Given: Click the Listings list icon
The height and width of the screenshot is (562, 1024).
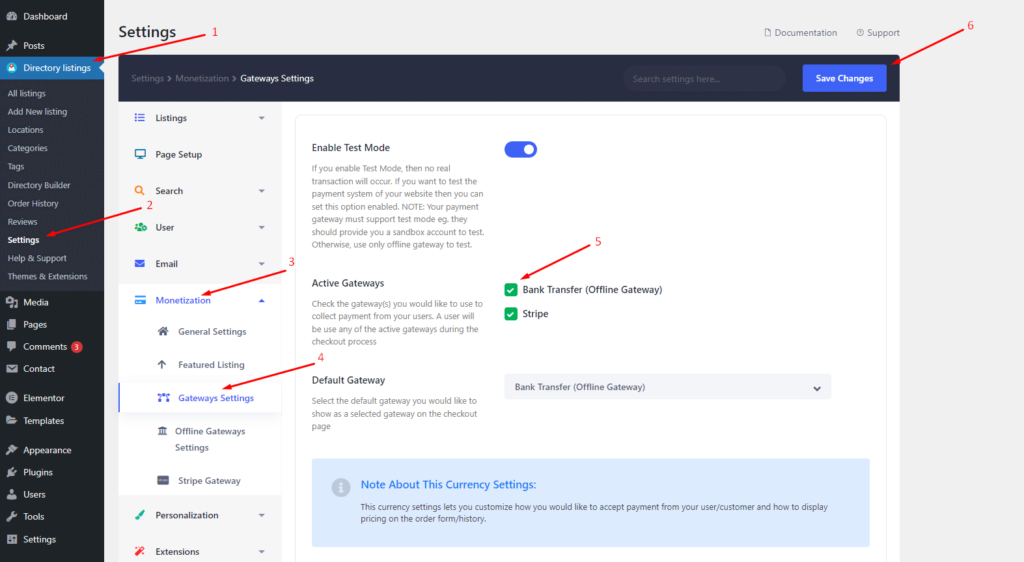Looking at the screenshot, I should tap(139, 117).
